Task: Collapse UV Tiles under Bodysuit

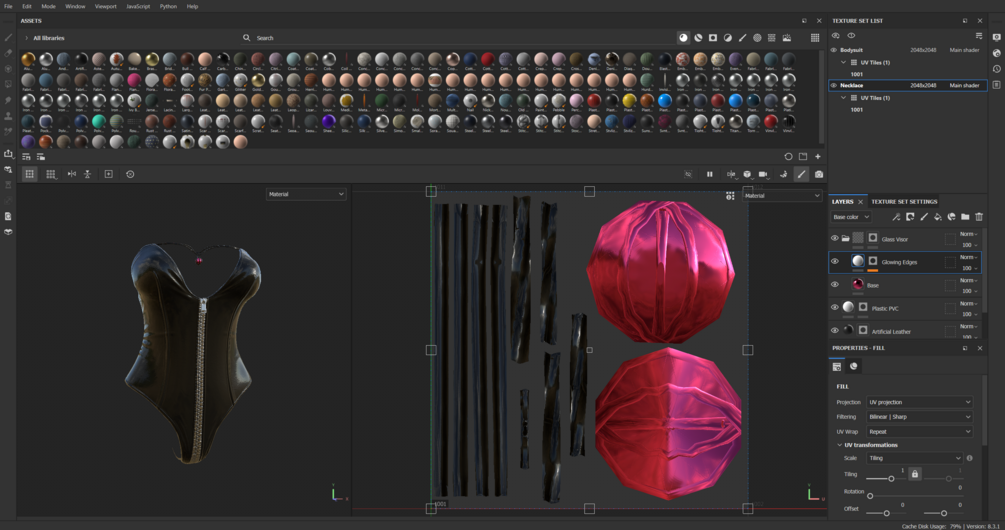Action: pos(843,62)
